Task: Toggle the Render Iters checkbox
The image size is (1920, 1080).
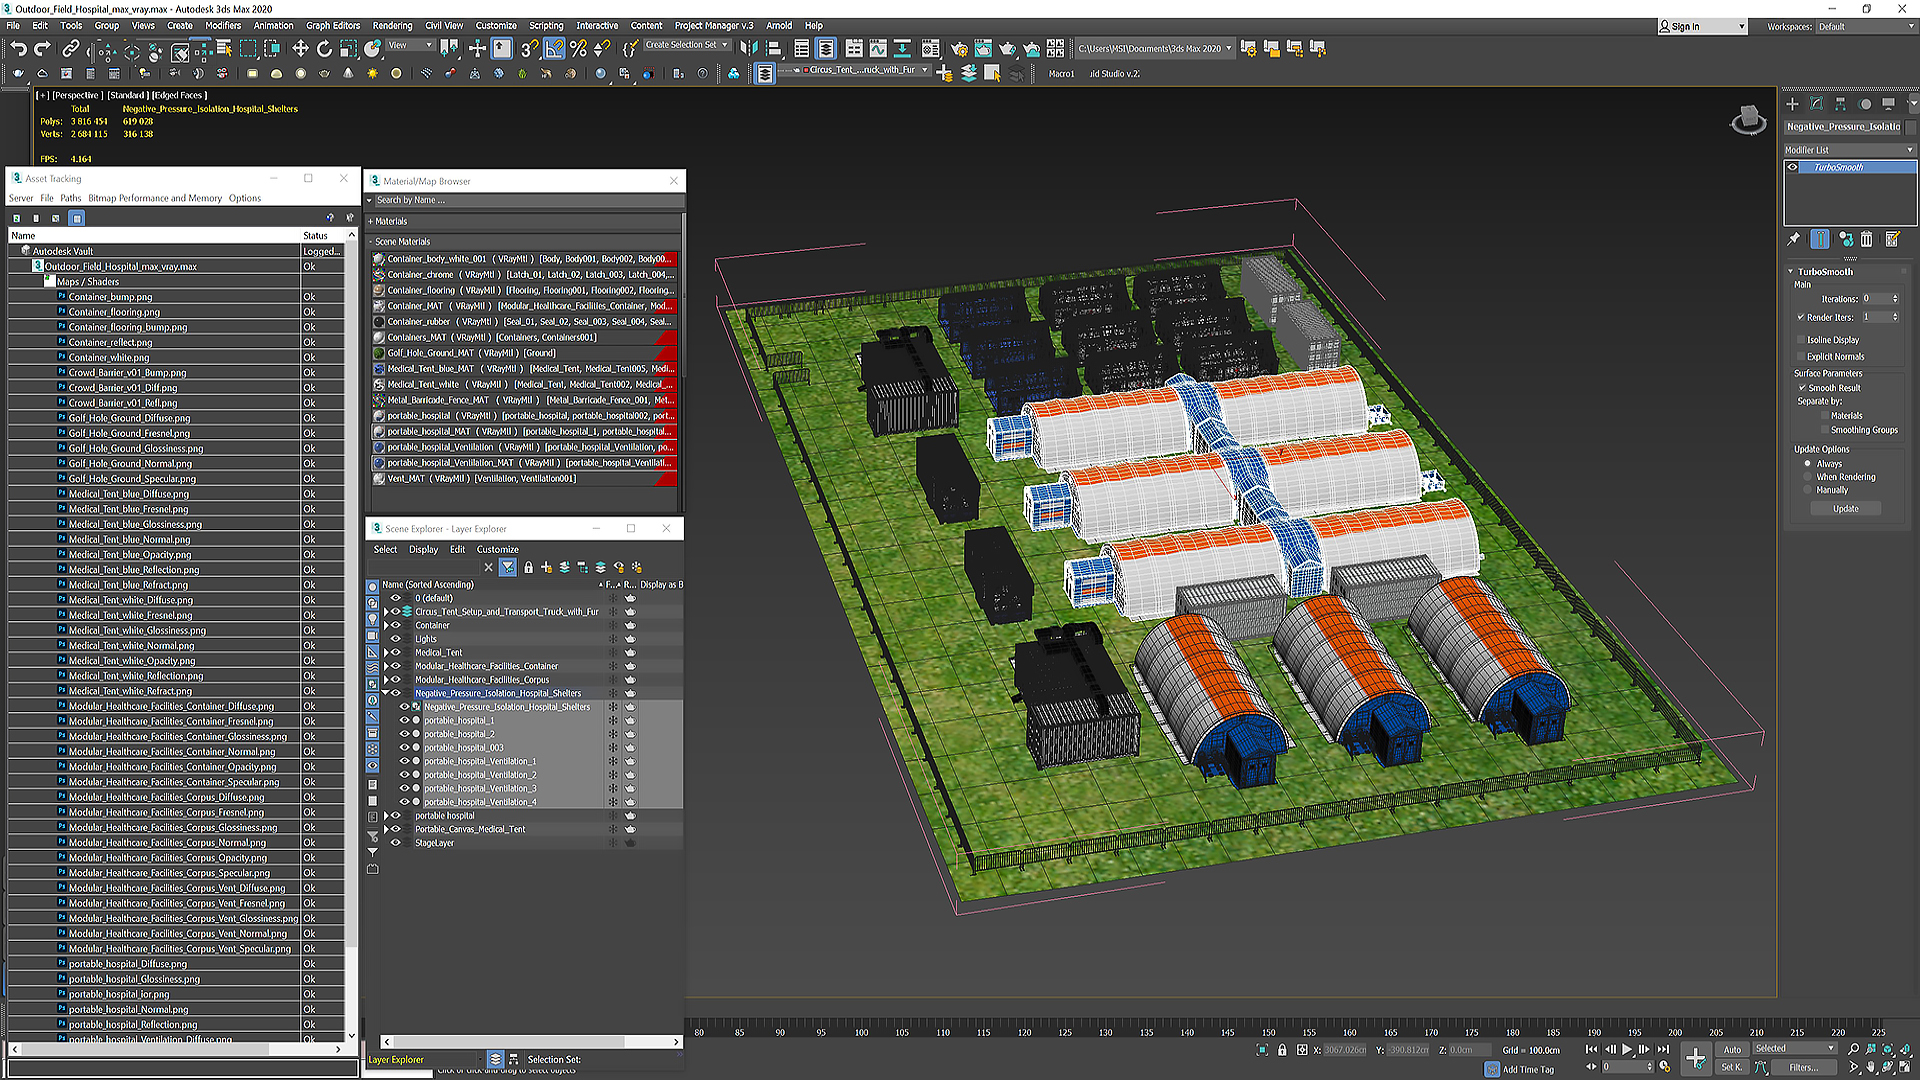Action: (1801, 317)
